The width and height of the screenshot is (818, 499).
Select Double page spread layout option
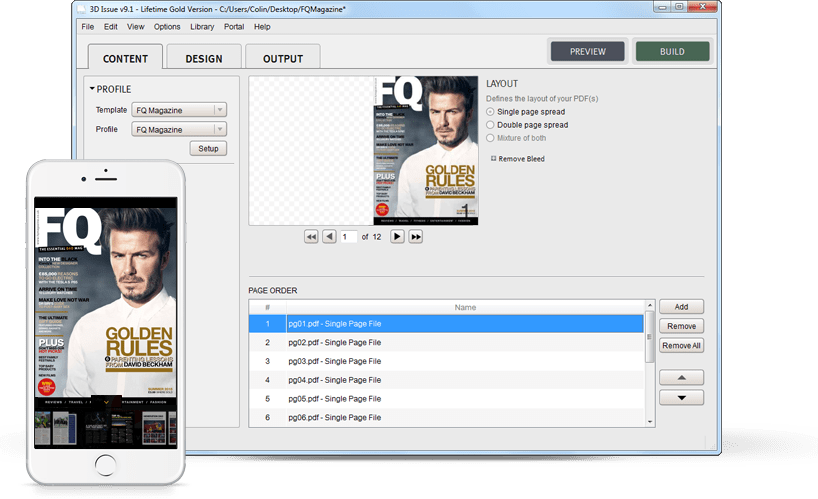(x=490, y=125)
